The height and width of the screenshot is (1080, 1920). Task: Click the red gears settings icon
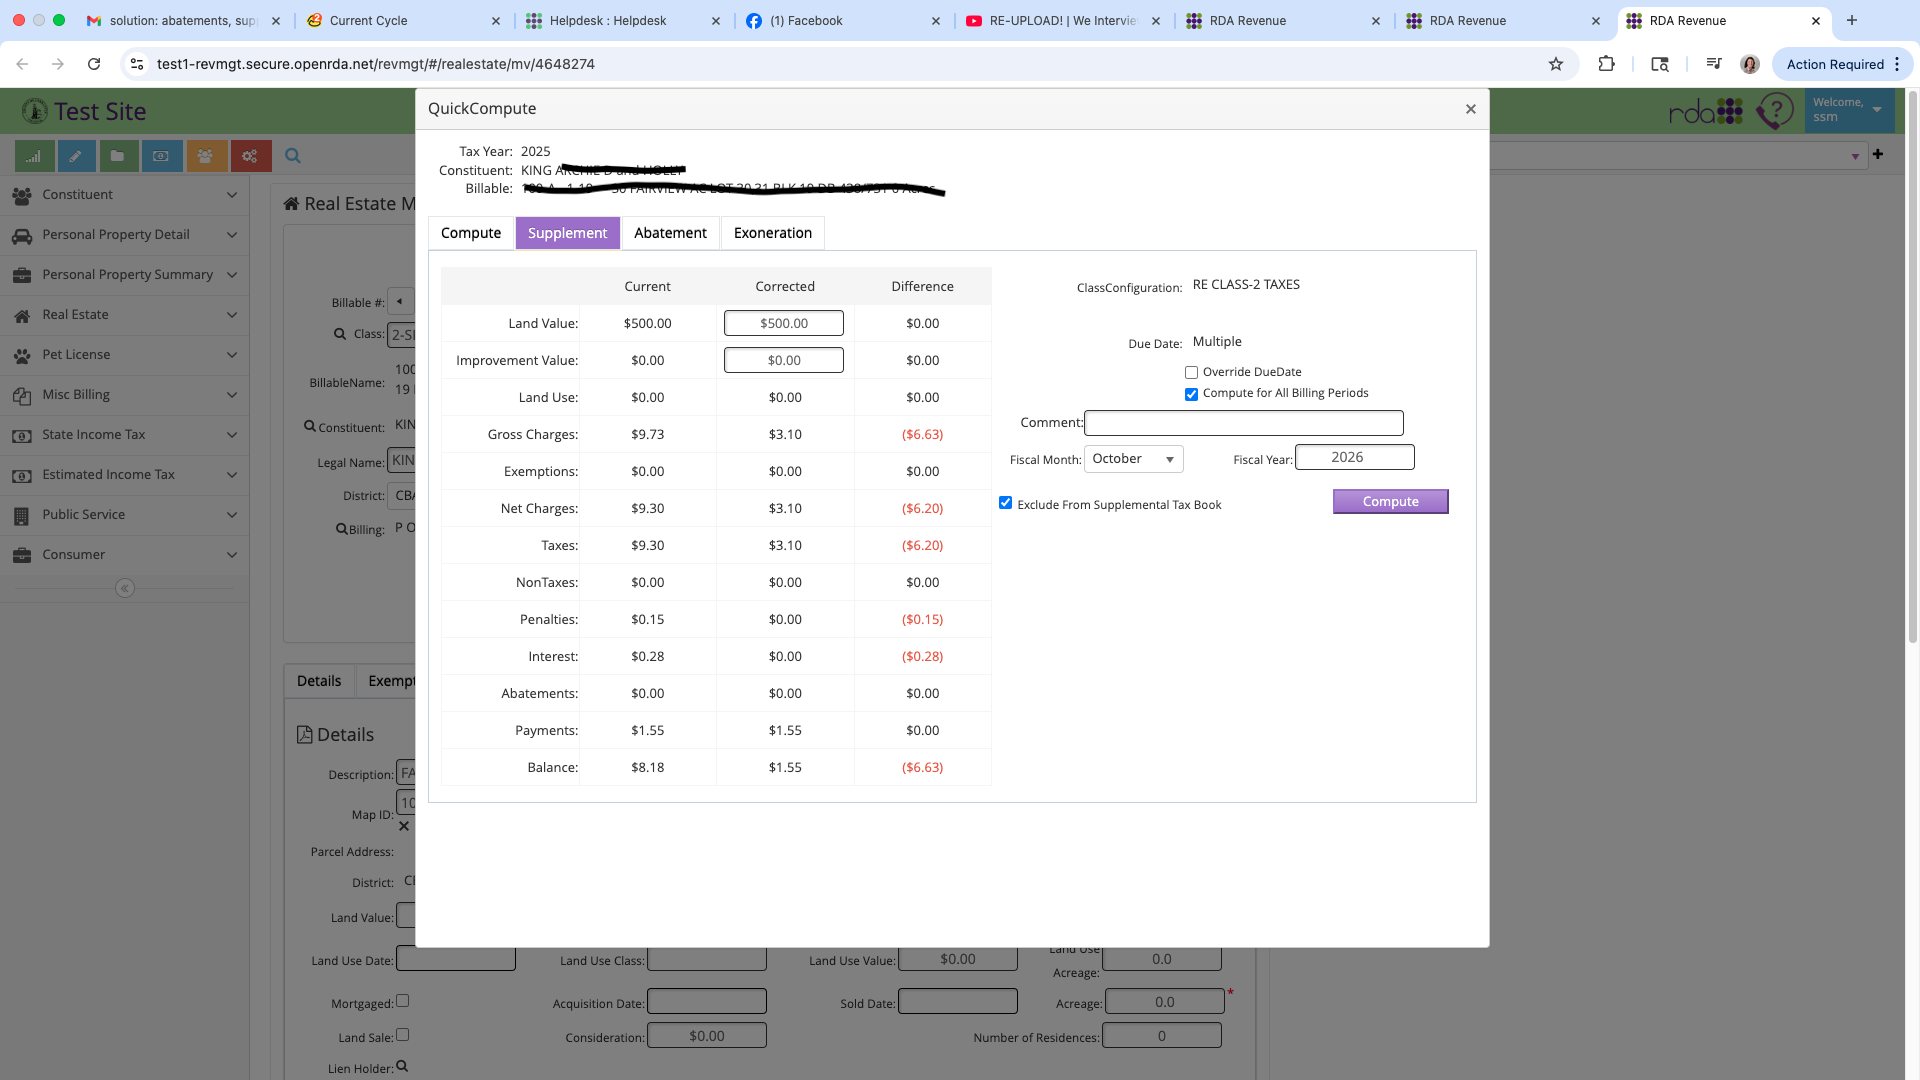click(x=250, y=156)
